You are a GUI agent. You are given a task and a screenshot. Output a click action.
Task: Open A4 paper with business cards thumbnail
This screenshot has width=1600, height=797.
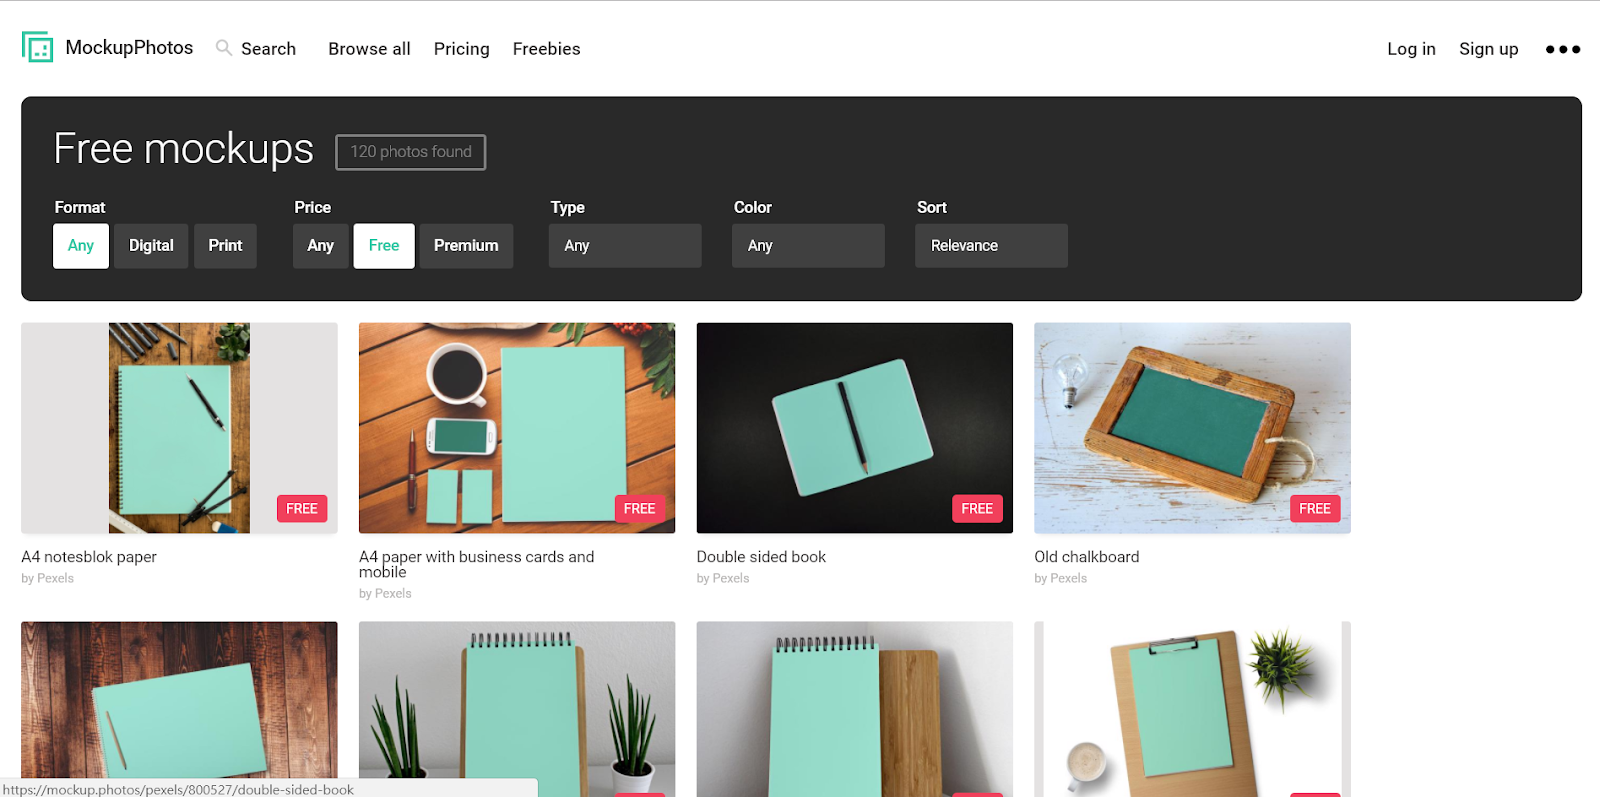(517, 428)
